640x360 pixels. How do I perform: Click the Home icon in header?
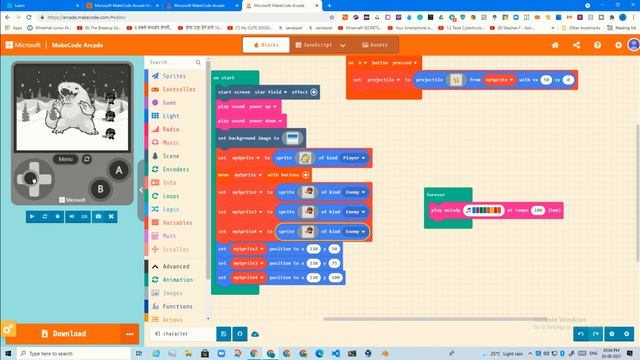coord(555,45)
